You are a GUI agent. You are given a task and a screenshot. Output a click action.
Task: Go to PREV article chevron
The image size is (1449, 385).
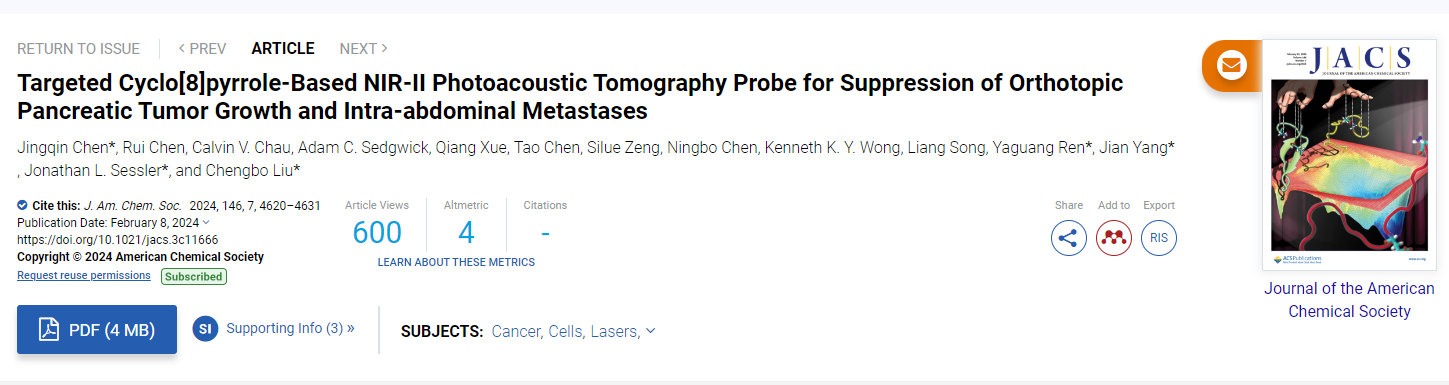[182, 48]
